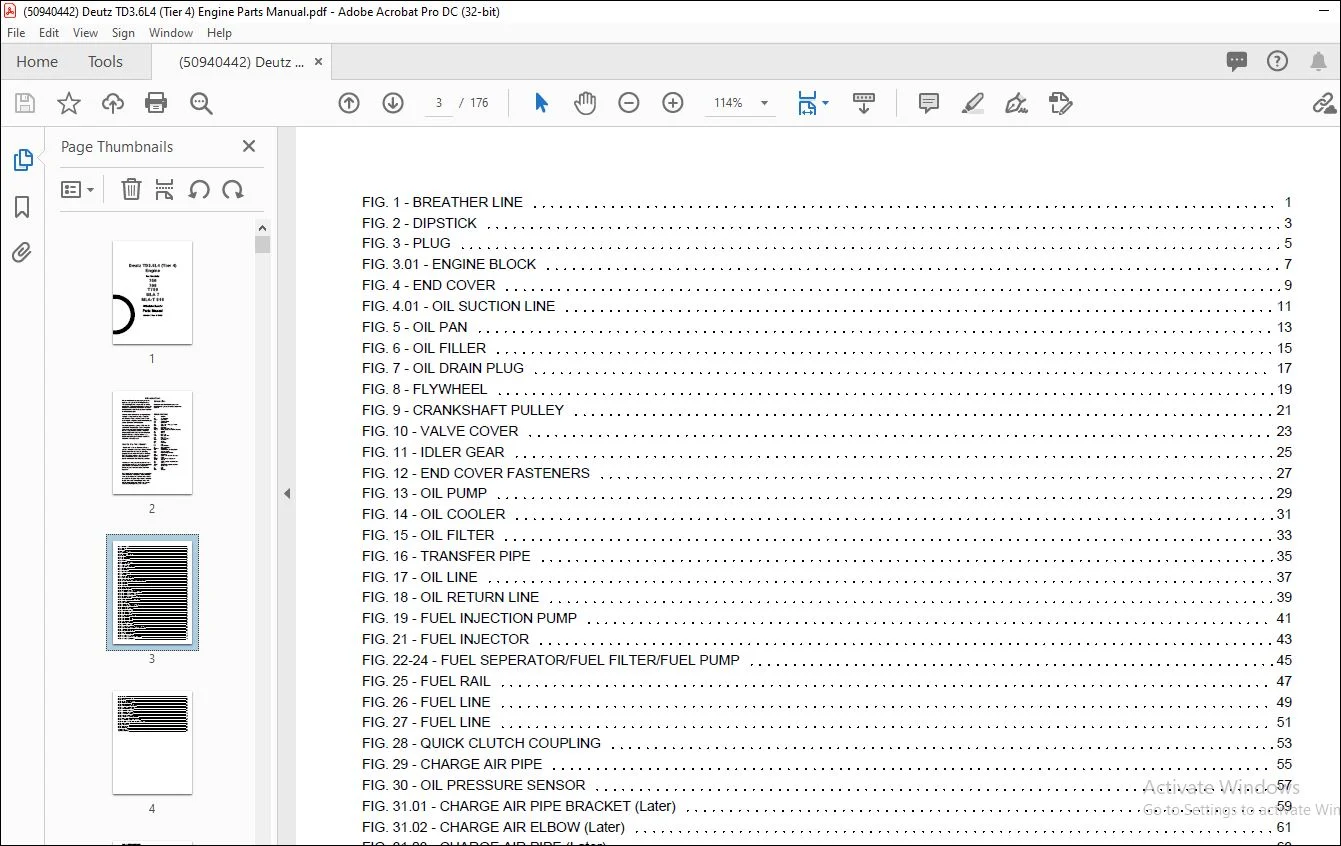The image size is (1341, 846).
Task: Open the help question mark
Action: coord(1277,61)
